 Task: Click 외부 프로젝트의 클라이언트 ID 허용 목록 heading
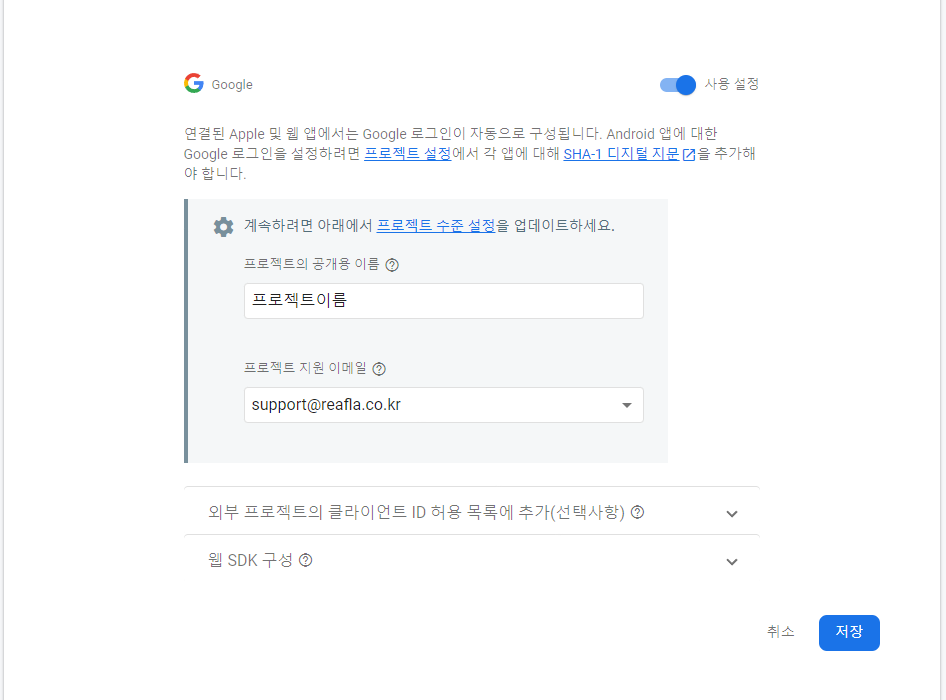416,512
